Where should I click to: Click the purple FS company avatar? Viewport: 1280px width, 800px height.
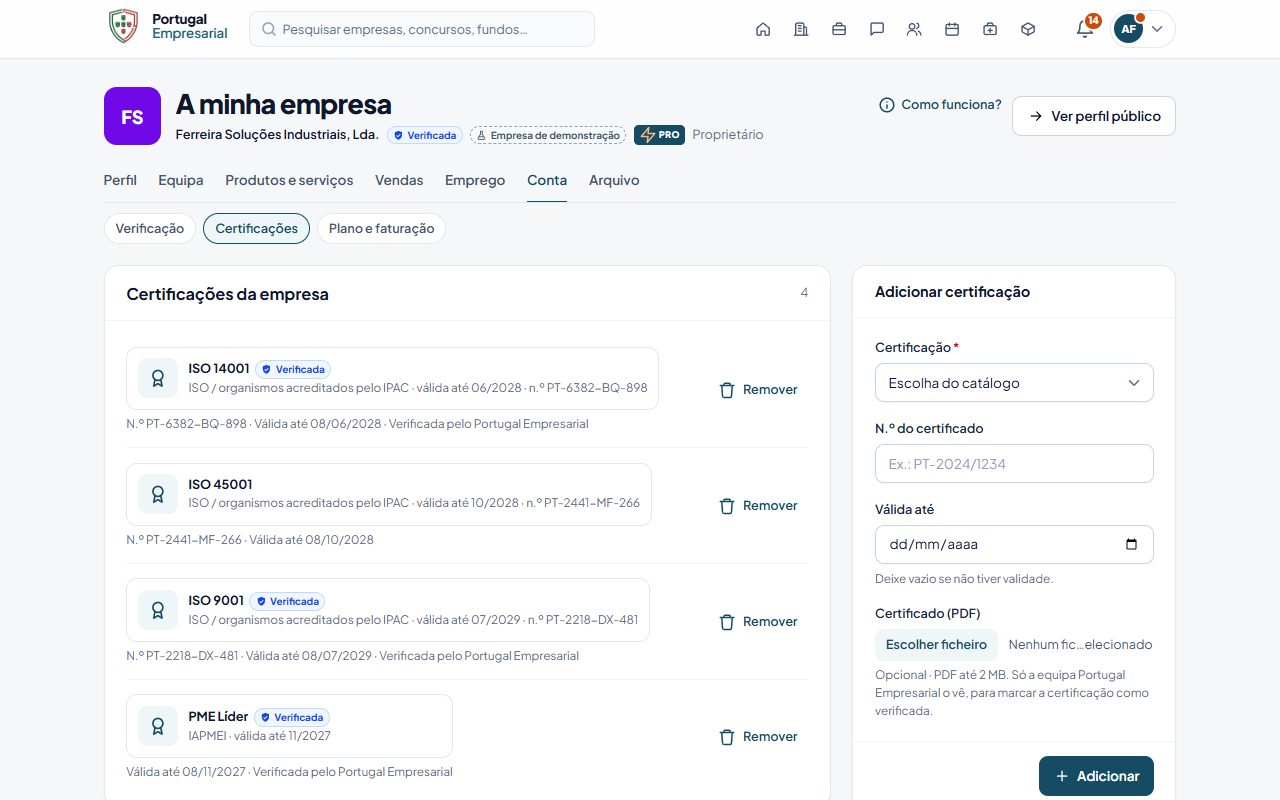click(132, 116)
